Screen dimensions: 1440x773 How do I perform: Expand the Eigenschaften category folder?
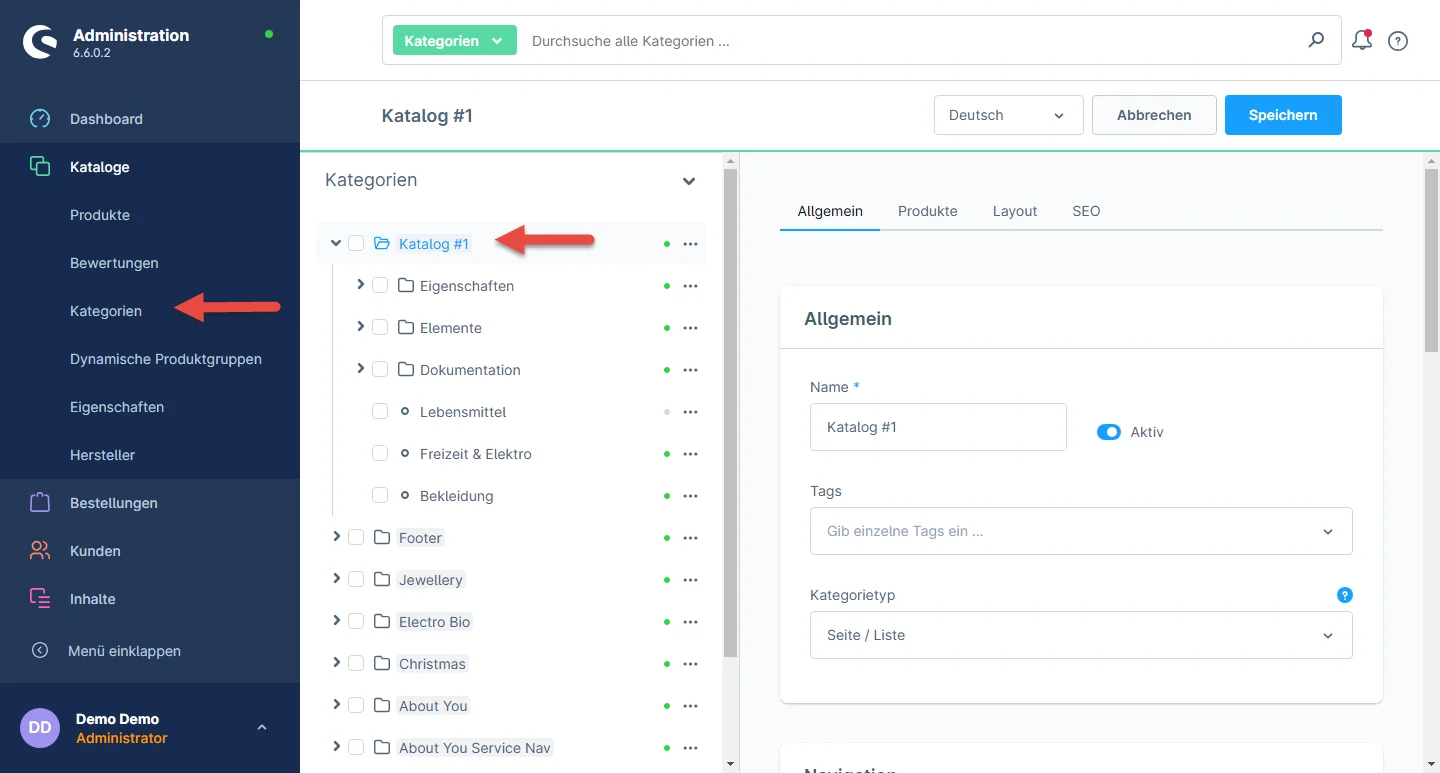point(360,285)
